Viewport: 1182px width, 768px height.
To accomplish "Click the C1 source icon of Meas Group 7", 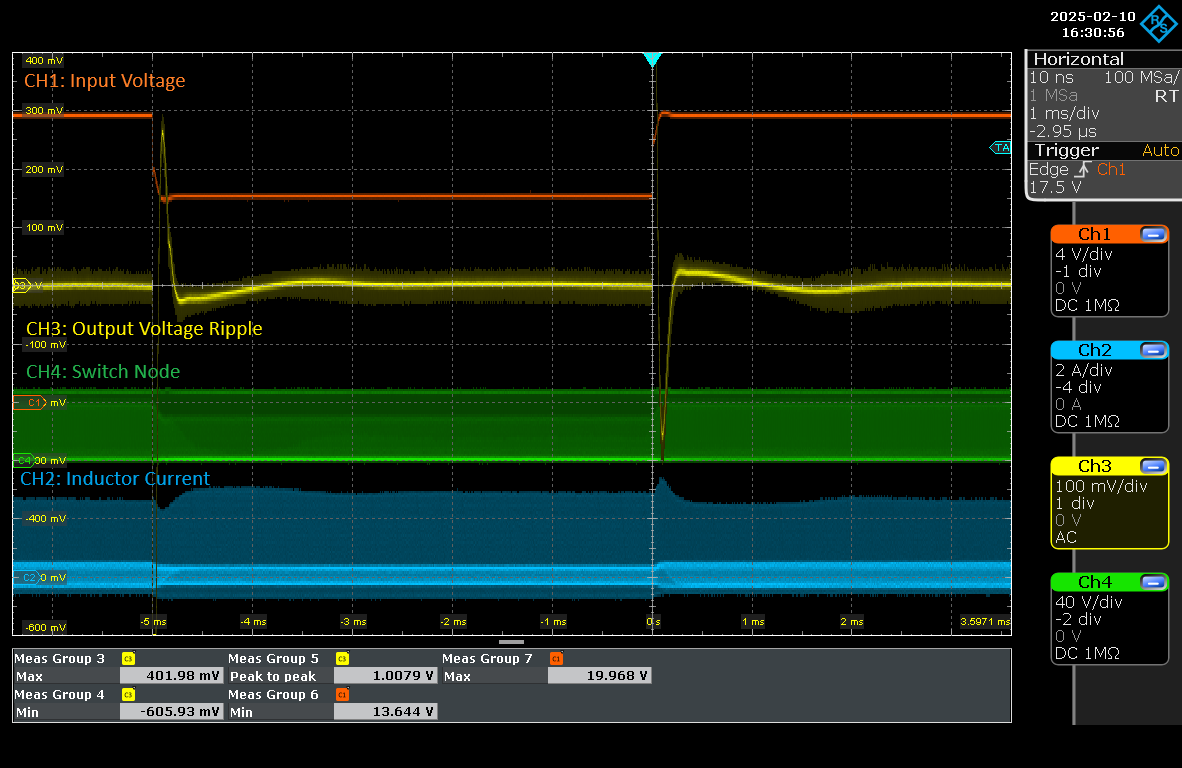I will (556, 659).
